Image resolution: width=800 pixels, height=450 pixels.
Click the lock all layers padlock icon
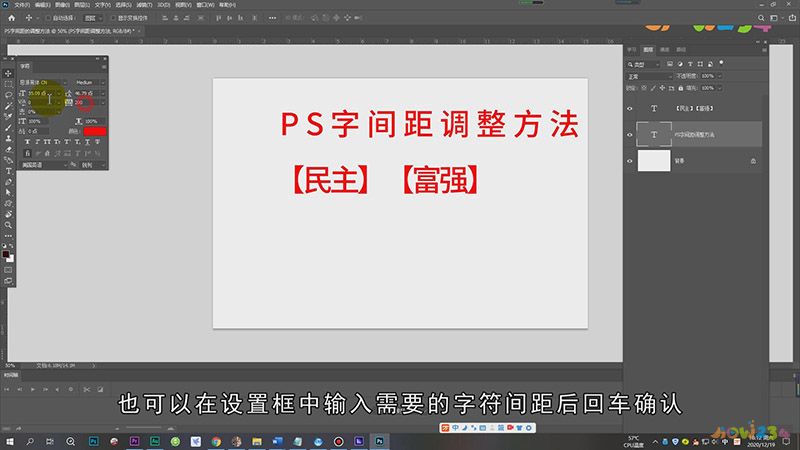pyautogui.click(x=681, y=88)
